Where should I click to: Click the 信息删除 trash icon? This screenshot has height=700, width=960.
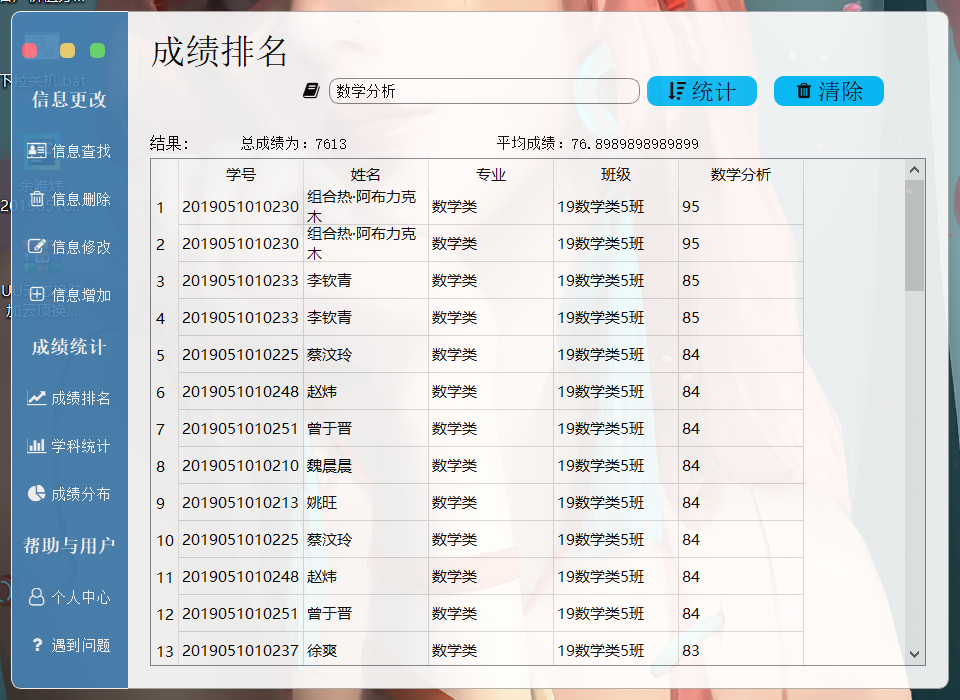pos(37,198)
